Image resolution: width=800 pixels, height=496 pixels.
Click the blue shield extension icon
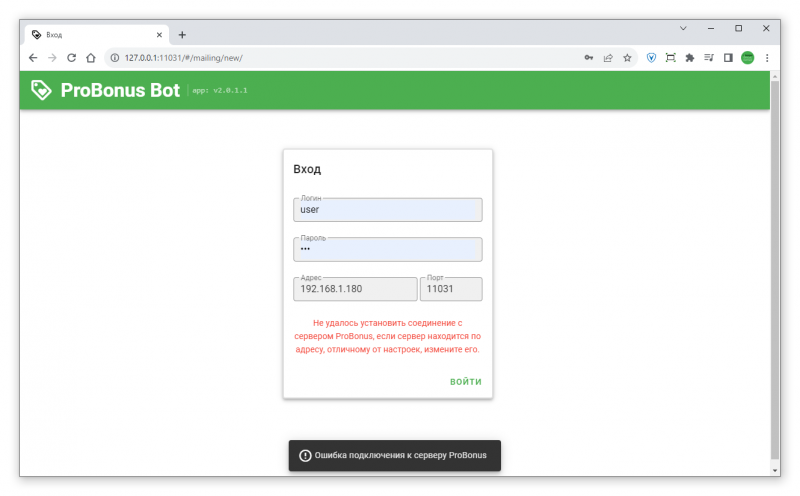[x=652, y=58]
